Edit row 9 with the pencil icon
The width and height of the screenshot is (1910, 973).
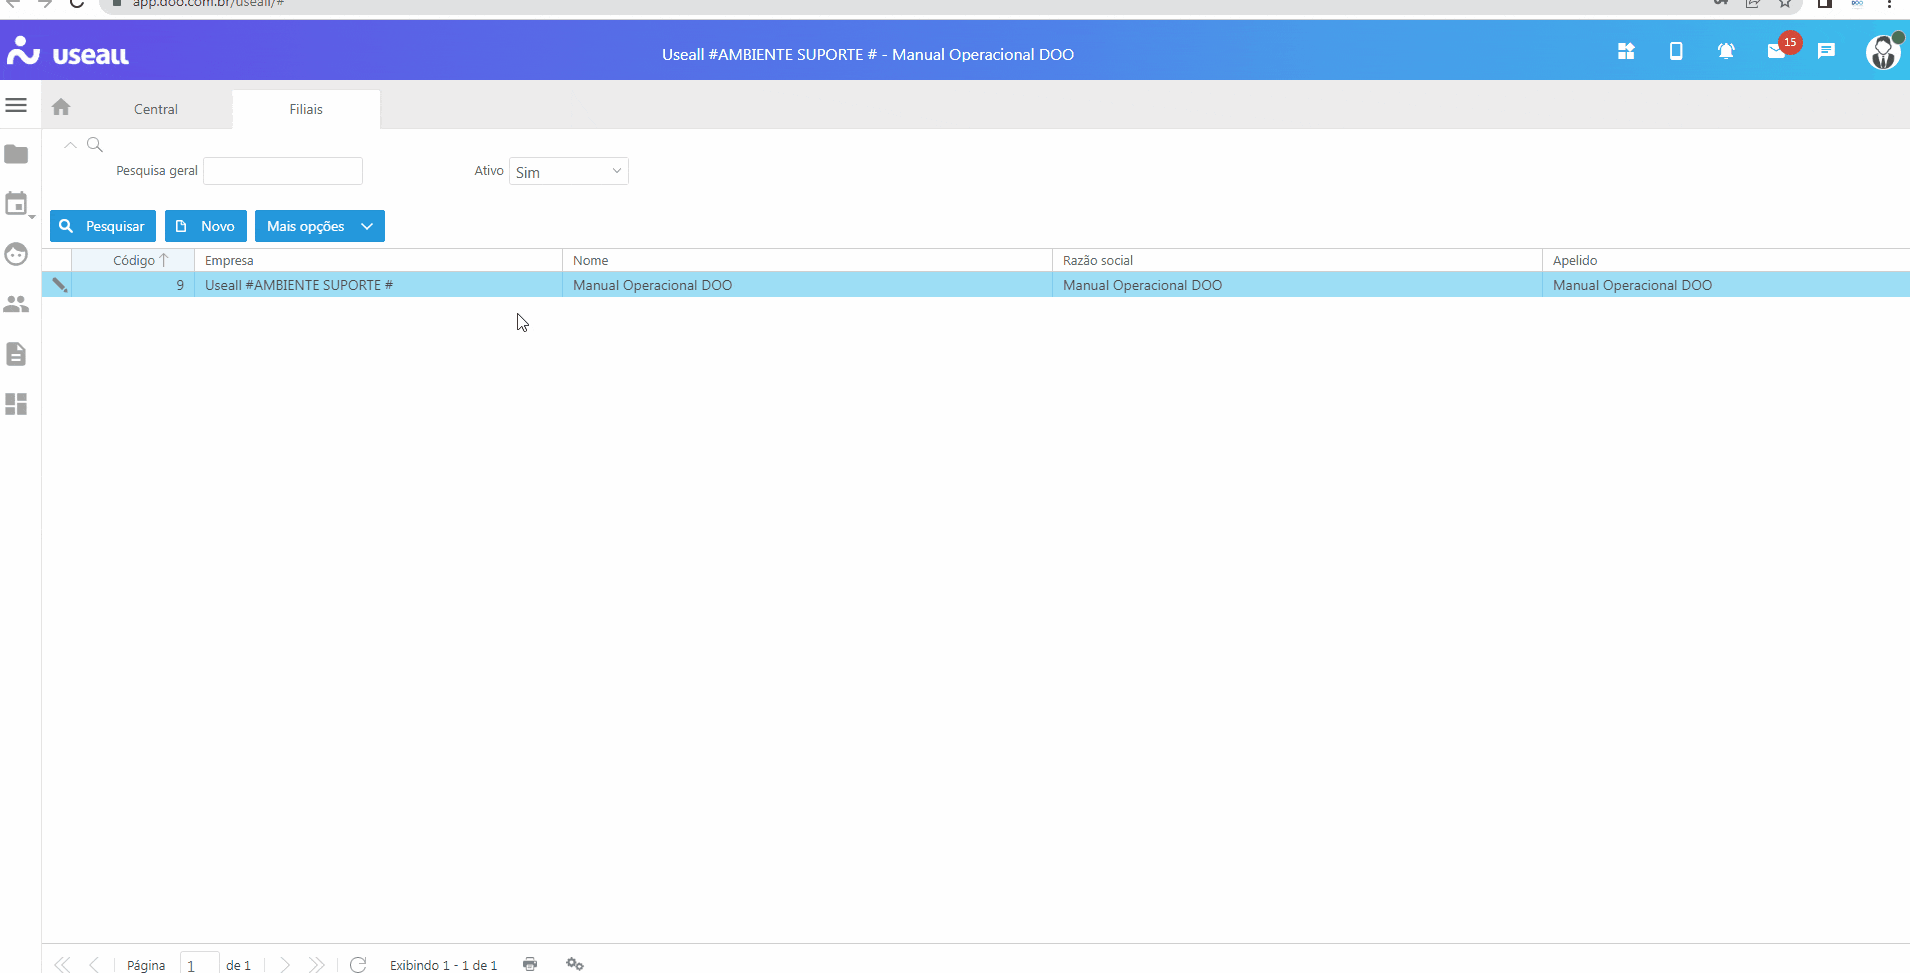59,285
